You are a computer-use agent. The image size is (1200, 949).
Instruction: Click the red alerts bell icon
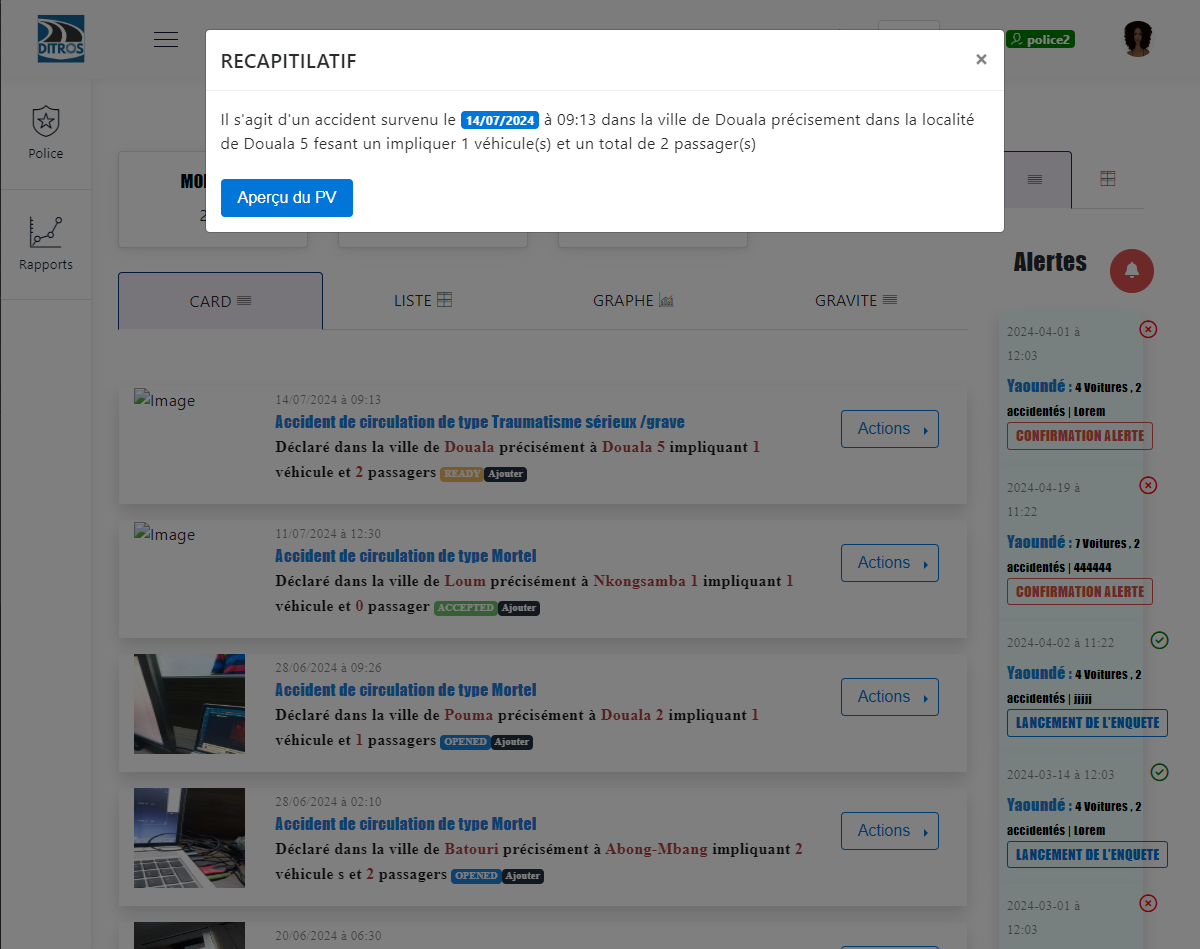(1132, 271)
